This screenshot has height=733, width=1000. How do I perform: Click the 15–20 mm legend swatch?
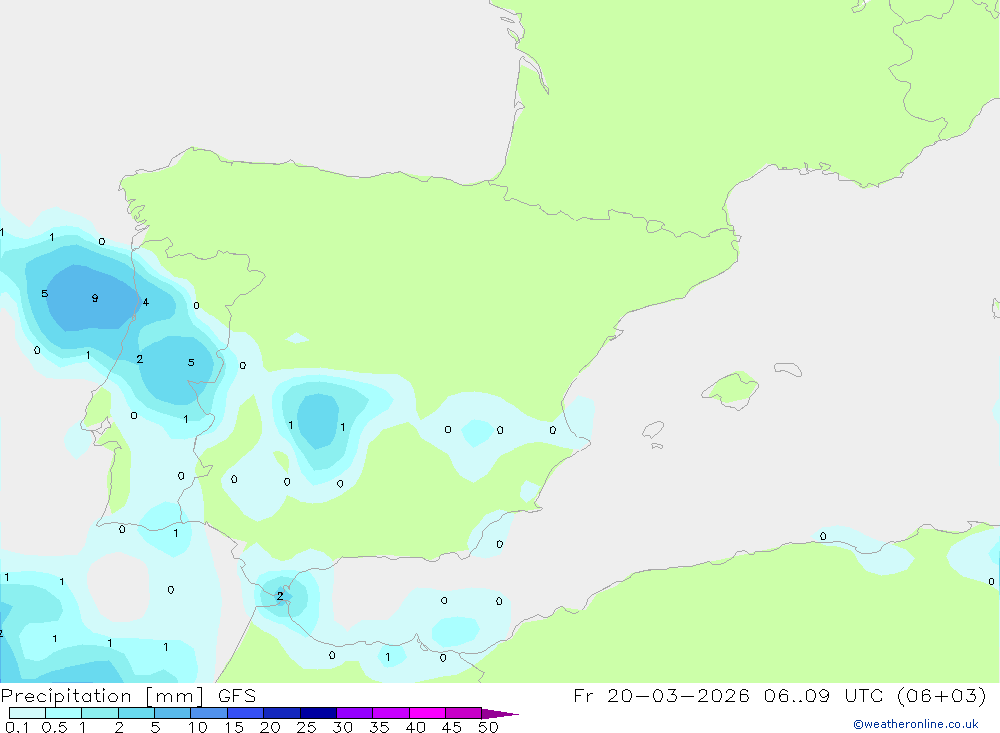[x=246, y=713]
